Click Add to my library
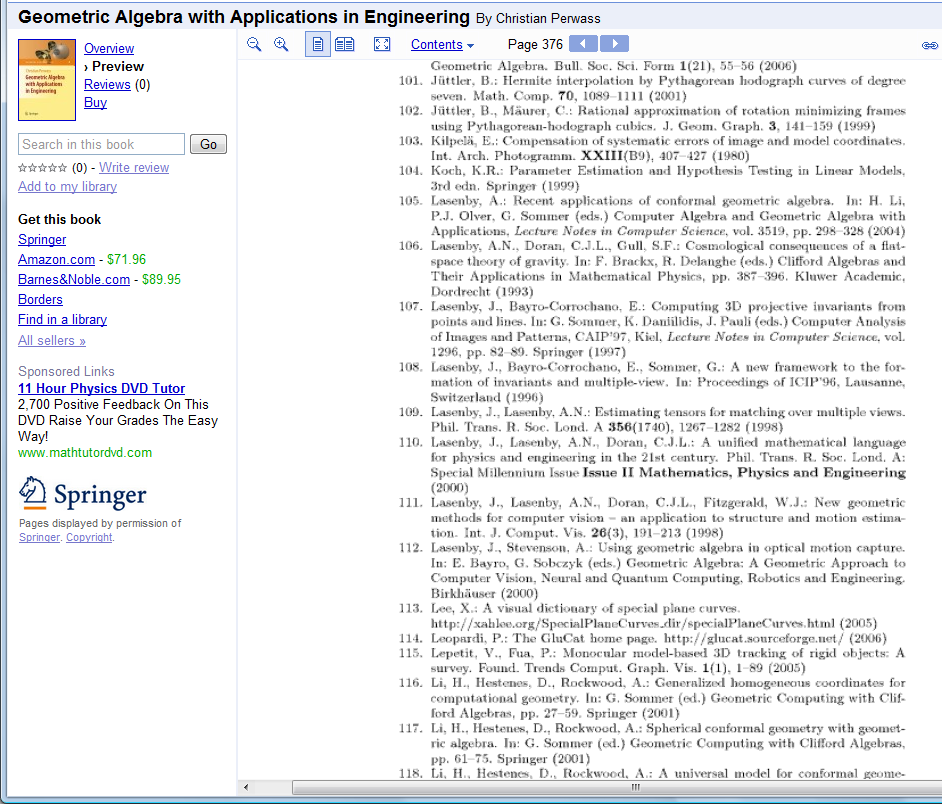Image resolution: width=942 pixels, height=804 pixels. 67,187
